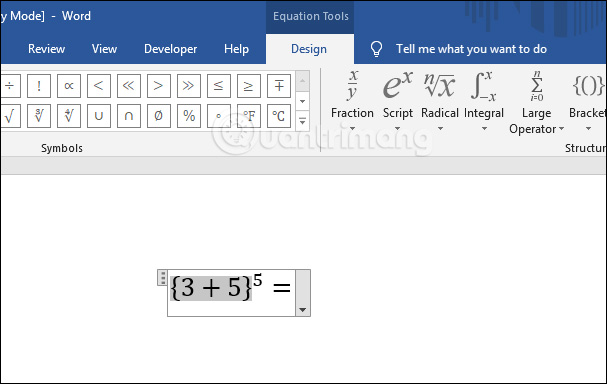Insert the union symbol

tap(99, 116)
